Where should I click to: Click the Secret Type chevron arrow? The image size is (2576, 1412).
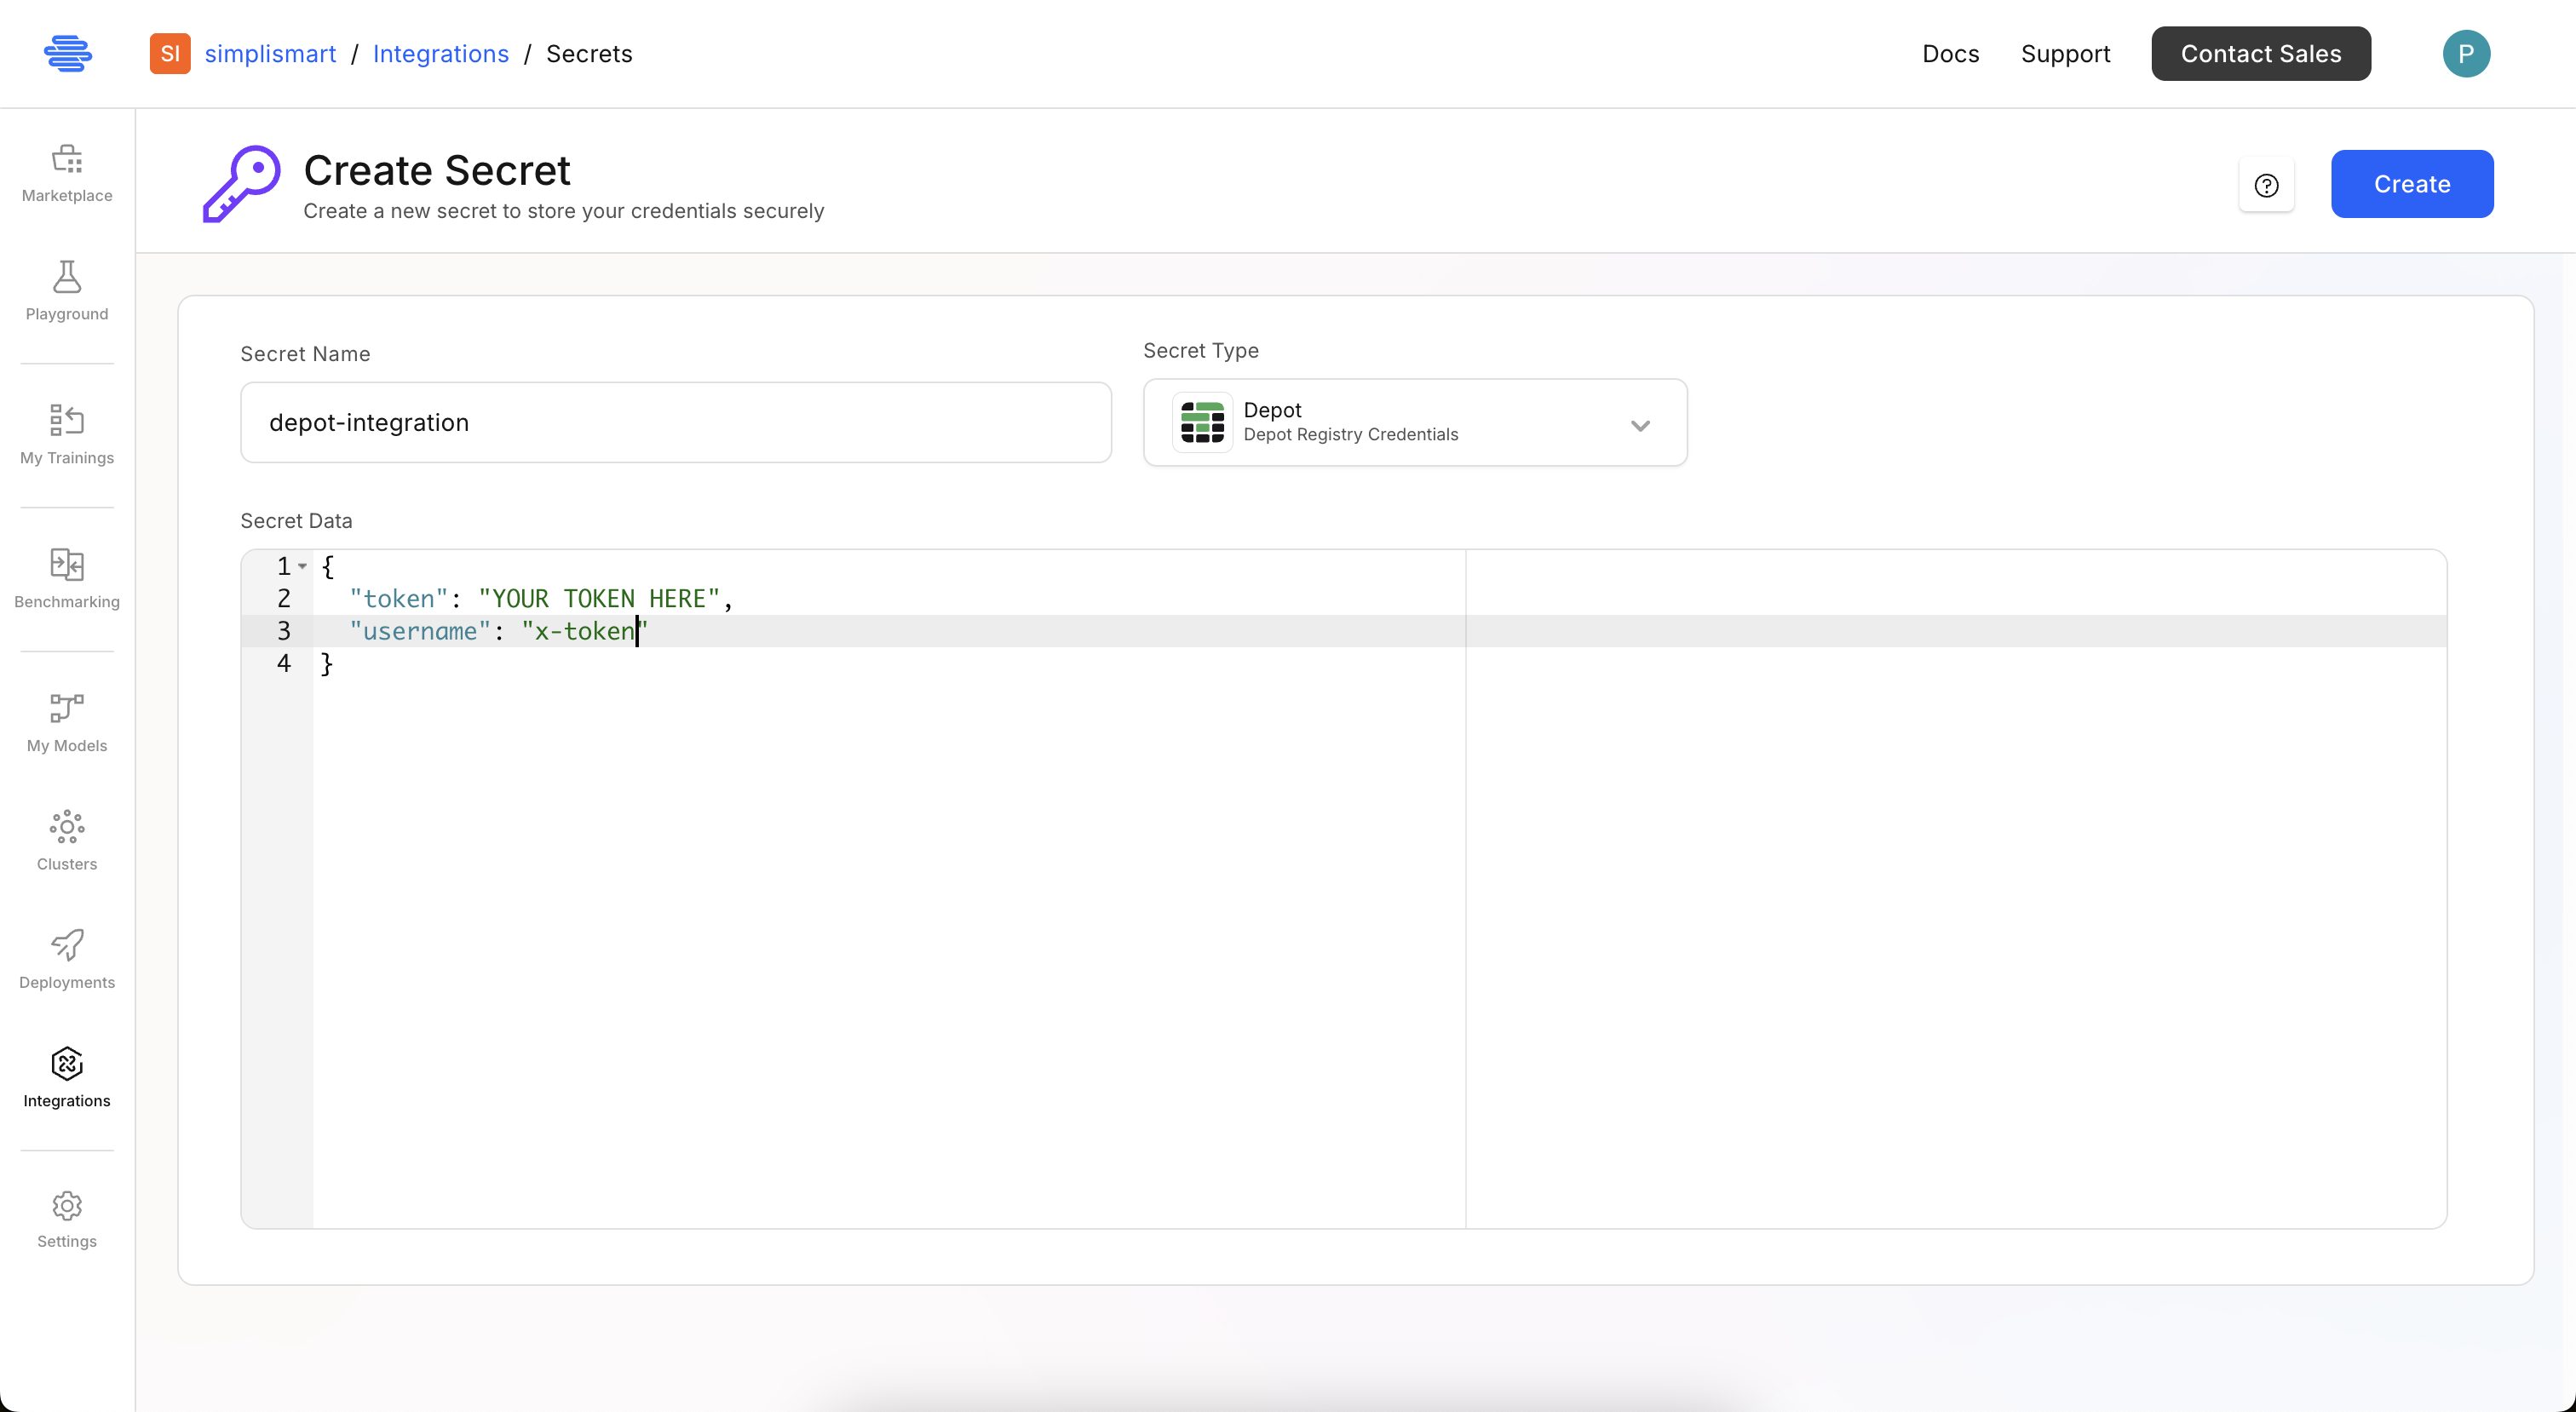click(x=1640, y=426)
